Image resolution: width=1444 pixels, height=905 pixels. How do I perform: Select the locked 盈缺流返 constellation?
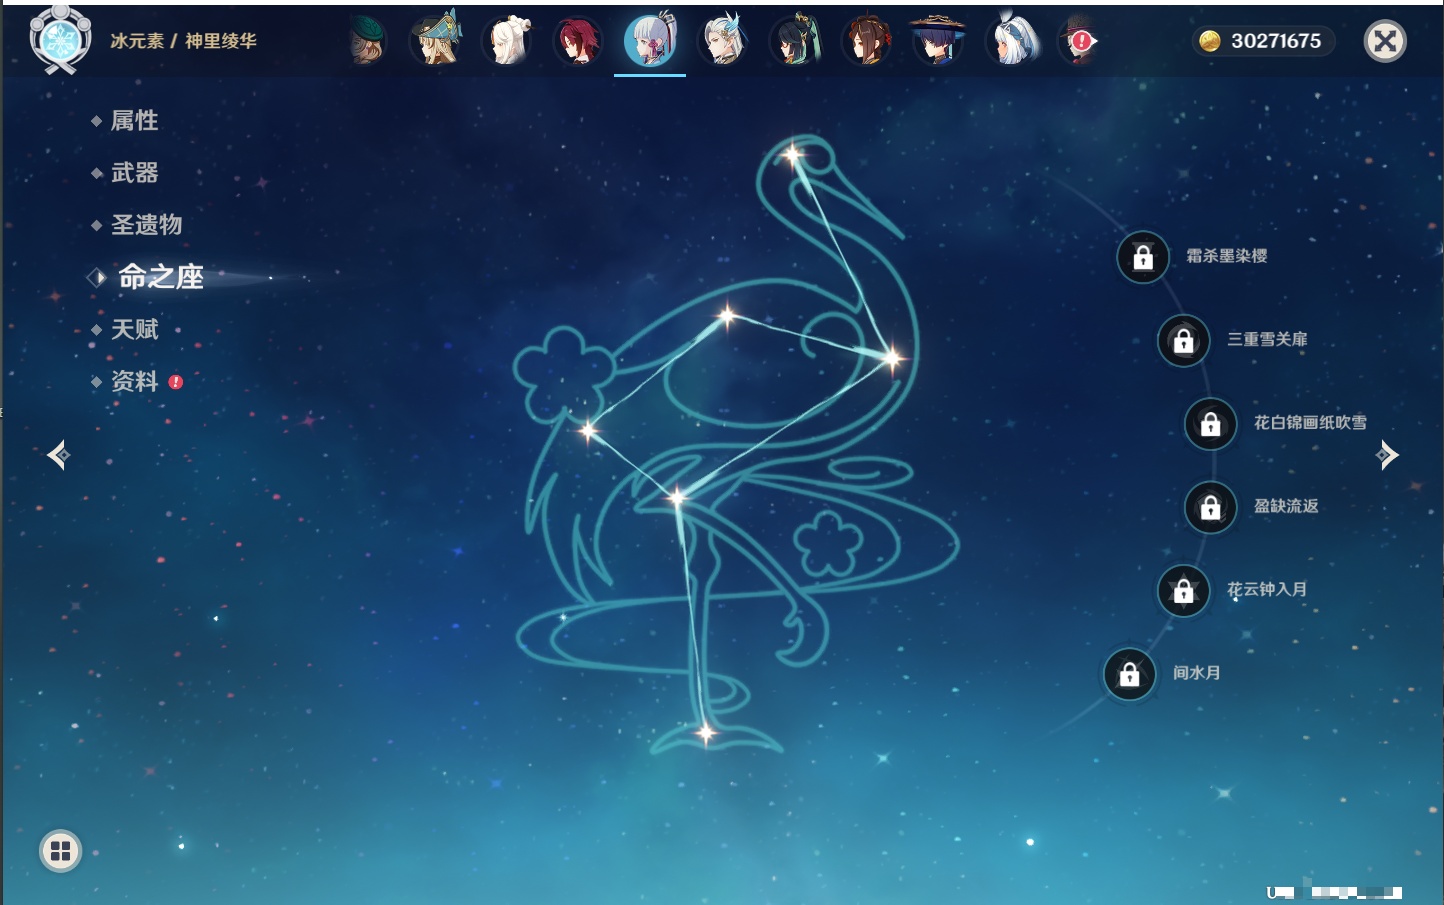[1210, 507]
